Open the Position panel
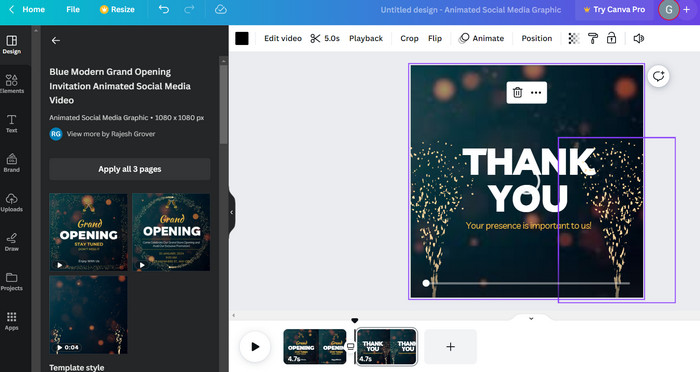The width and height of the screenshot is (700, 372). point(537,38)
